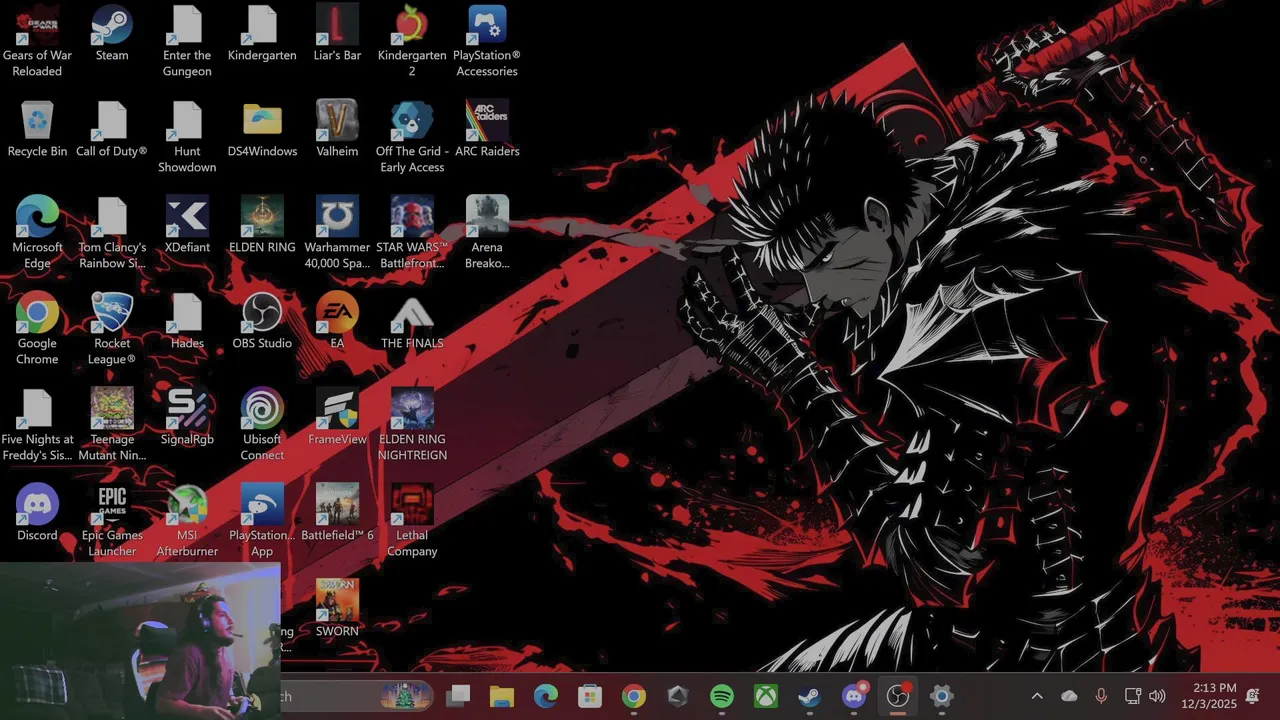Open Task View in the taskbar
This screenshot has height=720, width=1280.
[x=458, y=696]
